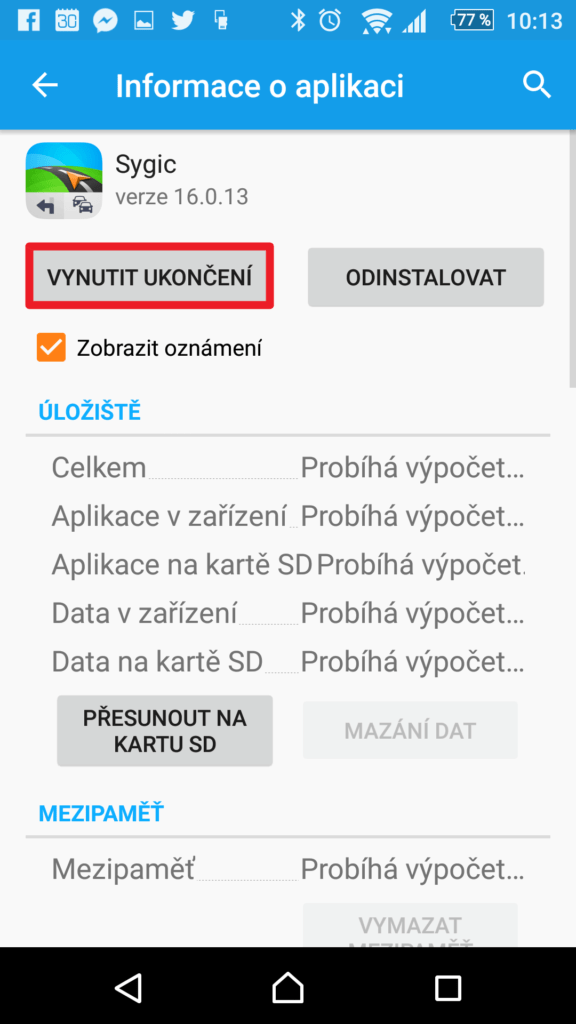Open search with the magnifier icon

coord(537,86)
